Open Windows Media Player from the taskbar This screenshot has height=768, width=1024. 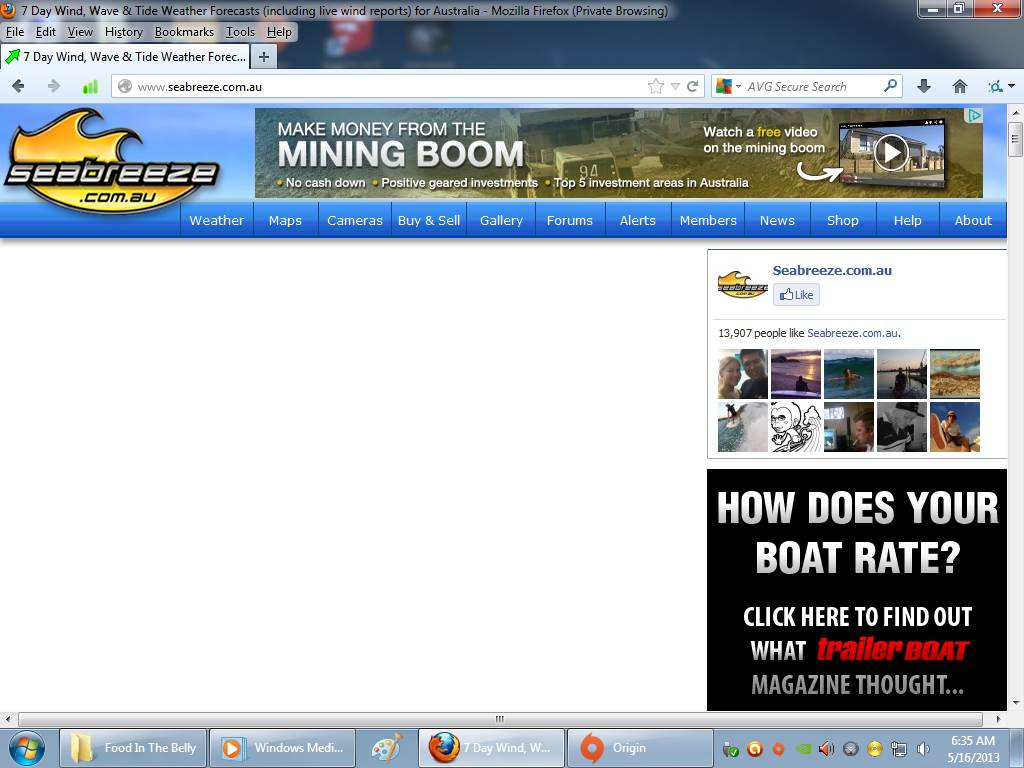click(x=285, y=748)
